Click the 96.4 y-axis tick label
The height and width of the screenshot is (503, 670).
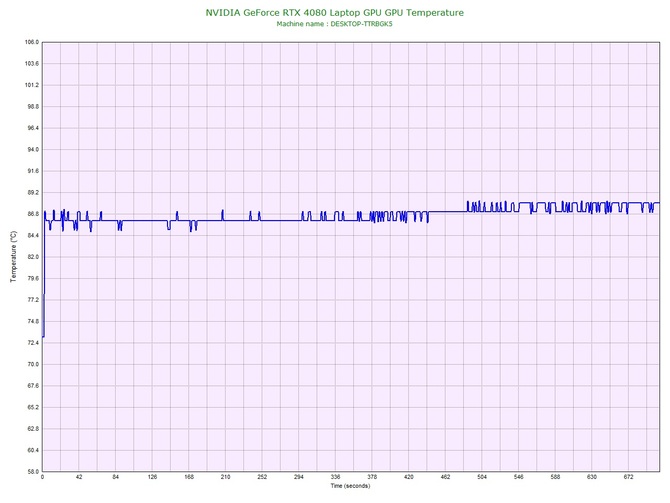click(33, 128)
